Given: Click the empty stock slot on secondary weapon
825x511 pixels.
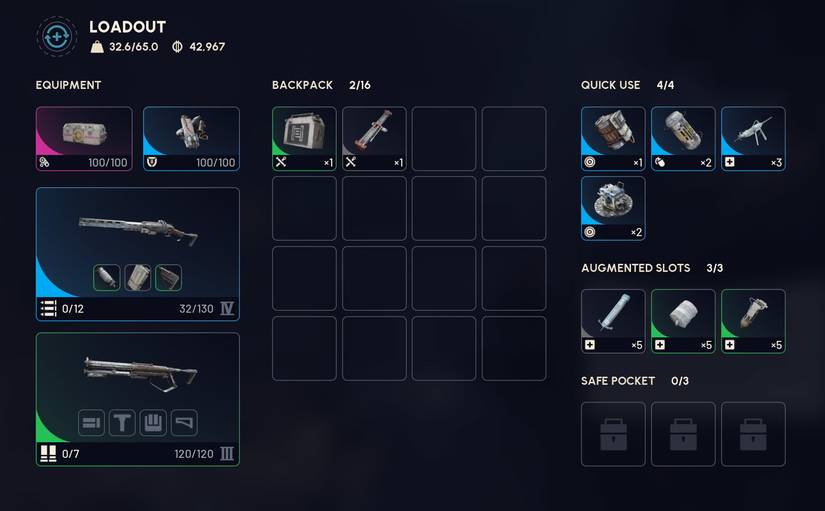Looking at the screenshot, I should coord(184,423).
